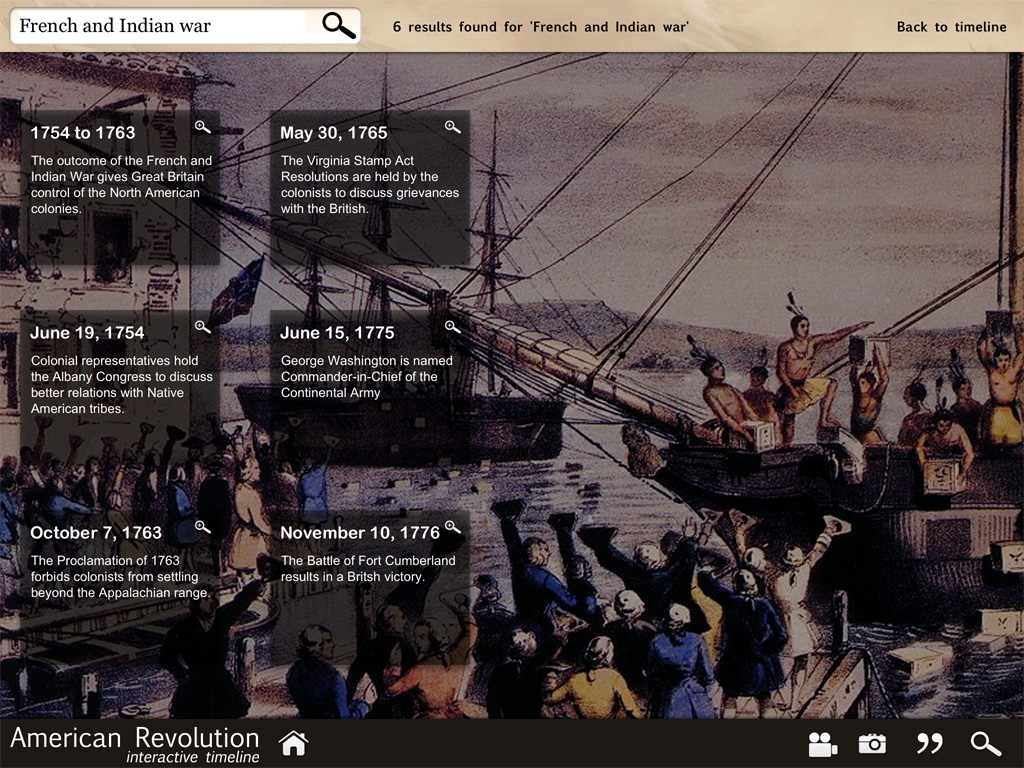This screenshot has height=768, width=1024.
Task: Open the 1754 to 1763 result heading
Action: tap(83, 133)
